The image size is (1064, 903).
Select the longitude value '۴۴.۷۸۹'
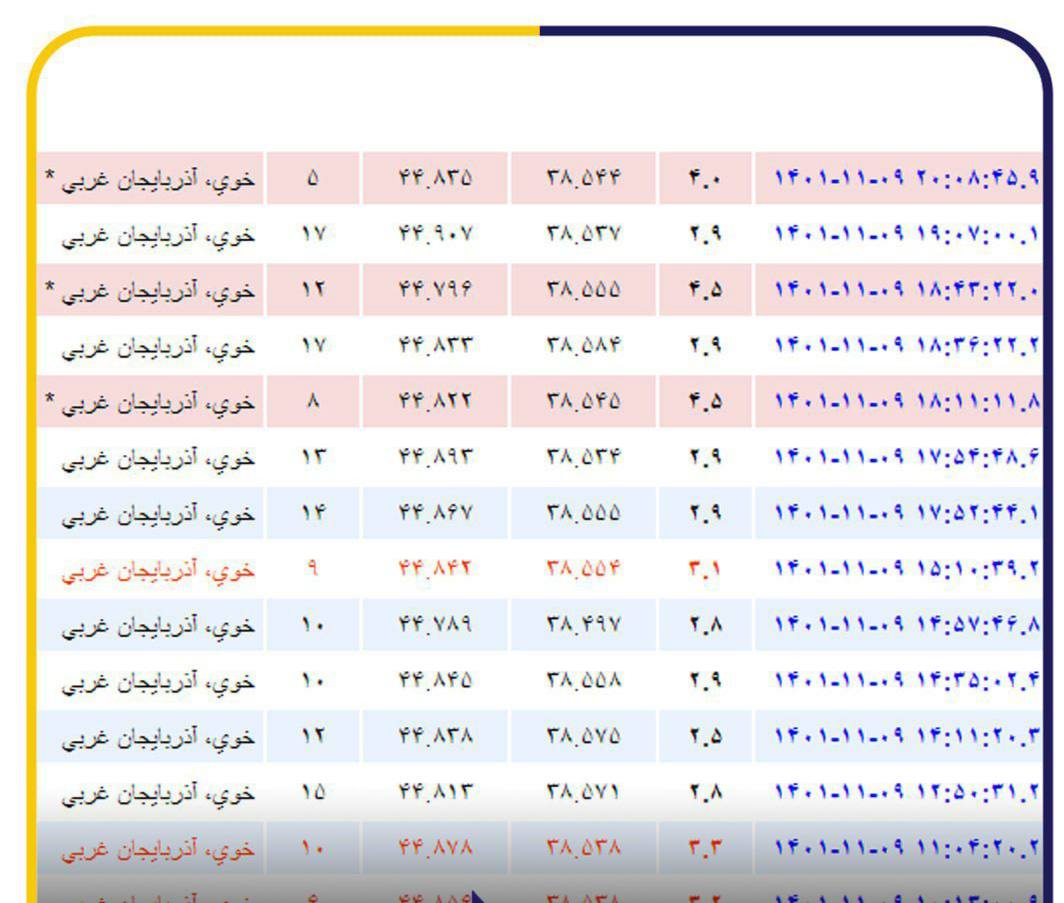pyautogui.click(x=435, y=624)
